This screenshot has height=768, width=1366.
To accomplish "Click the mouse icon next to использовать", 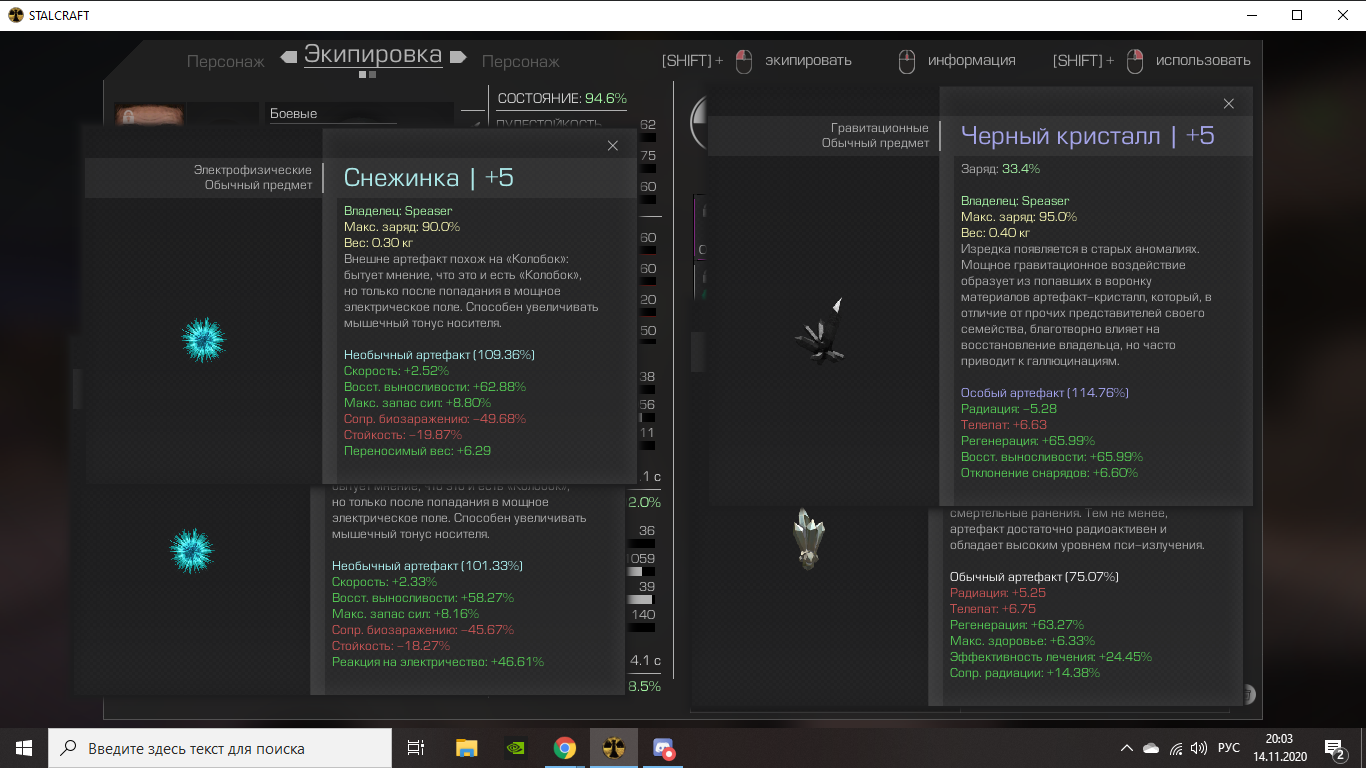I will [1134, 62].
